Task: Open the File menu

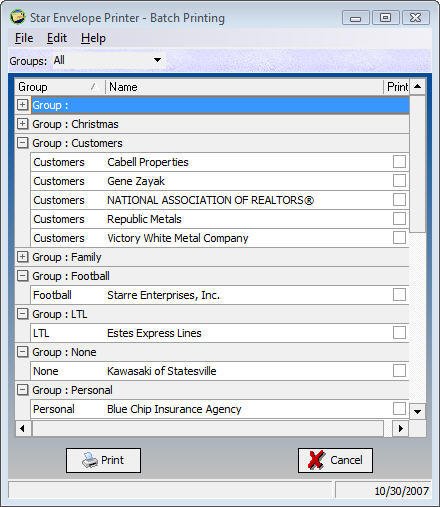Action: click(x=24, y=38)
